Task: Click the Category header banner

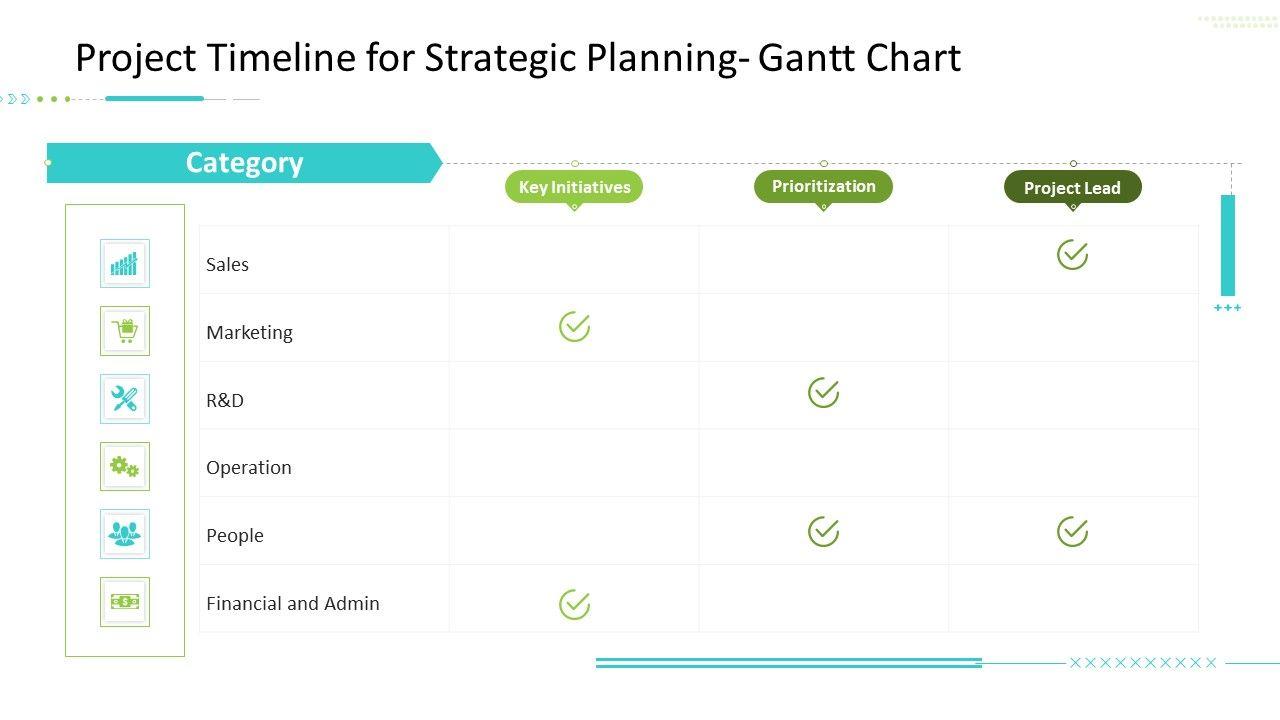Action: point(244,163)
